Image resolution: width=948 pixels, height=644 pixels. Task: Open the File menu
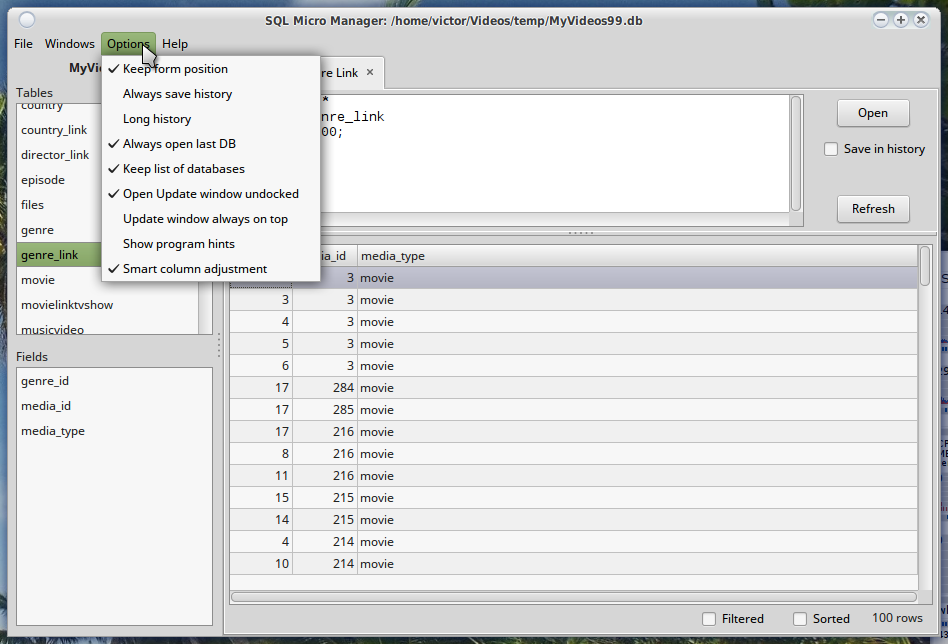pos(22,43)
